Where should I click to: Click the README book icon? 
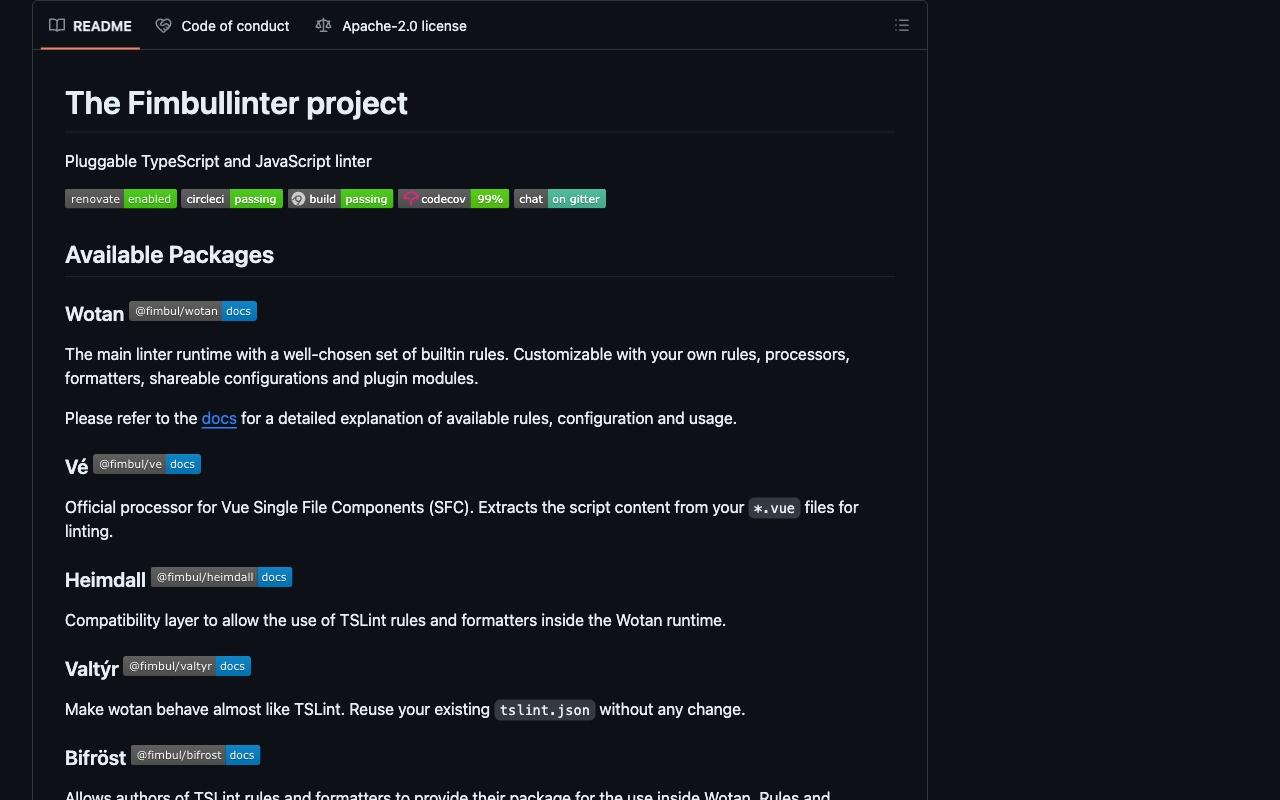[57, 26]
